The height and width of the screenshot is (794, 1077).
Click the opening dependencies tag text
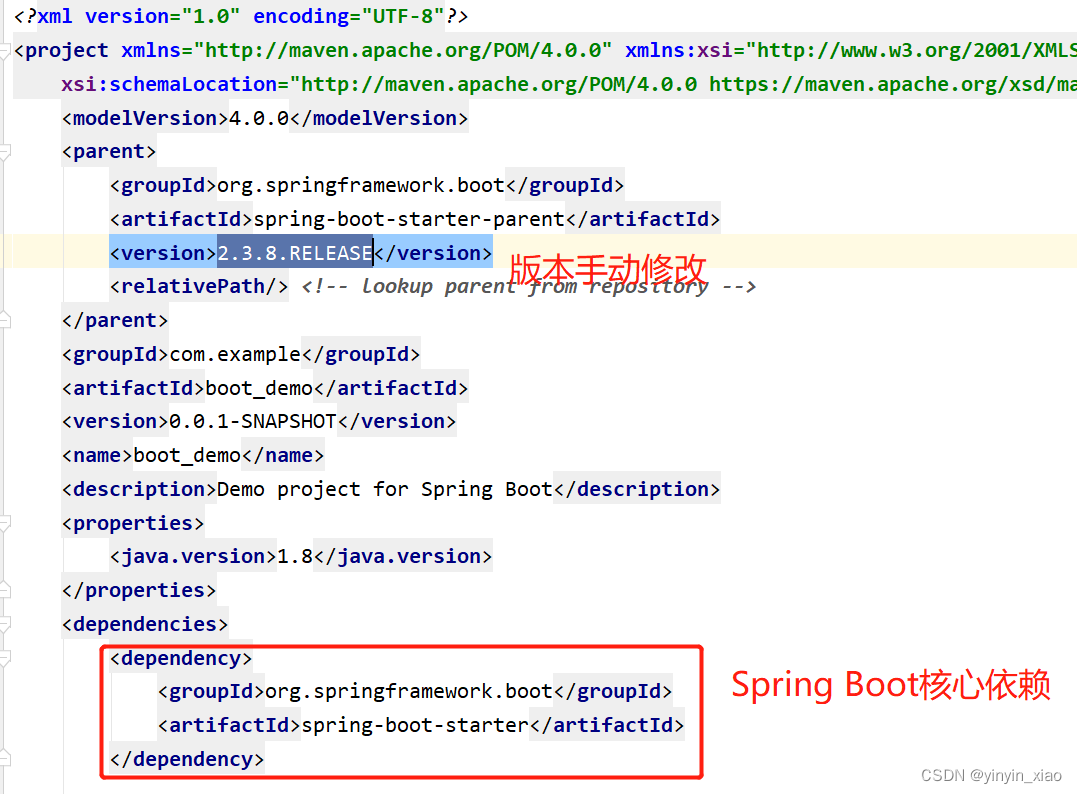coord(145,624)
